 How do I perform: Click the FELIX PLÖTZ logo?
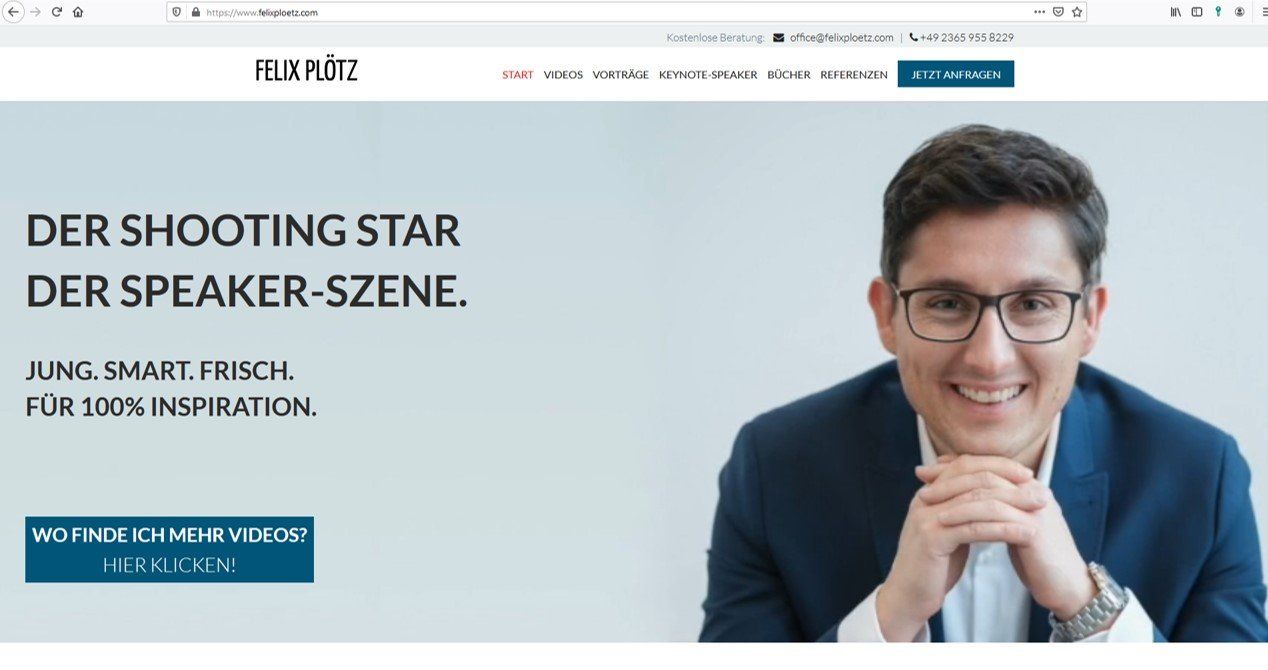(306, 70)
